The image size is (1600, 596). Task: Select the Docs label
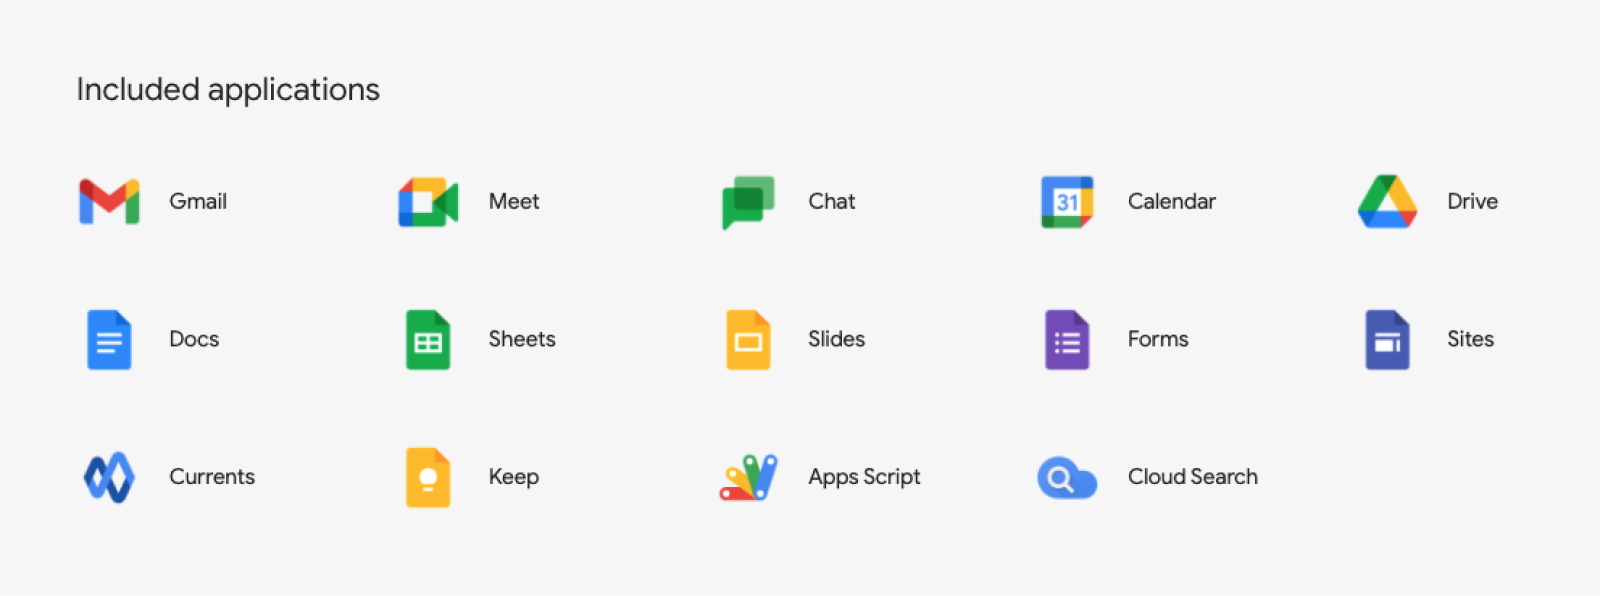coord(194,339)
